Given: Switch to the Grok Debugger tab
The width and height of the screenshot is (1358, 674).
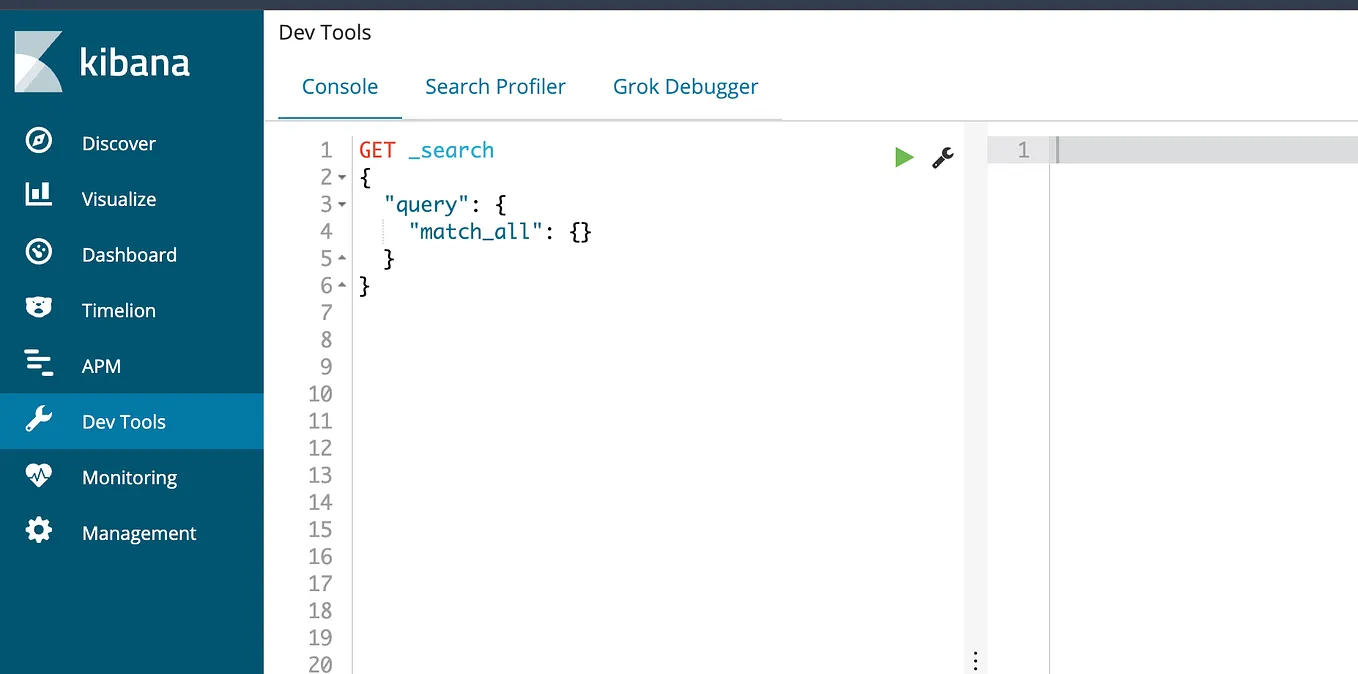Looking at the screenshot, I should click(685, 87).
